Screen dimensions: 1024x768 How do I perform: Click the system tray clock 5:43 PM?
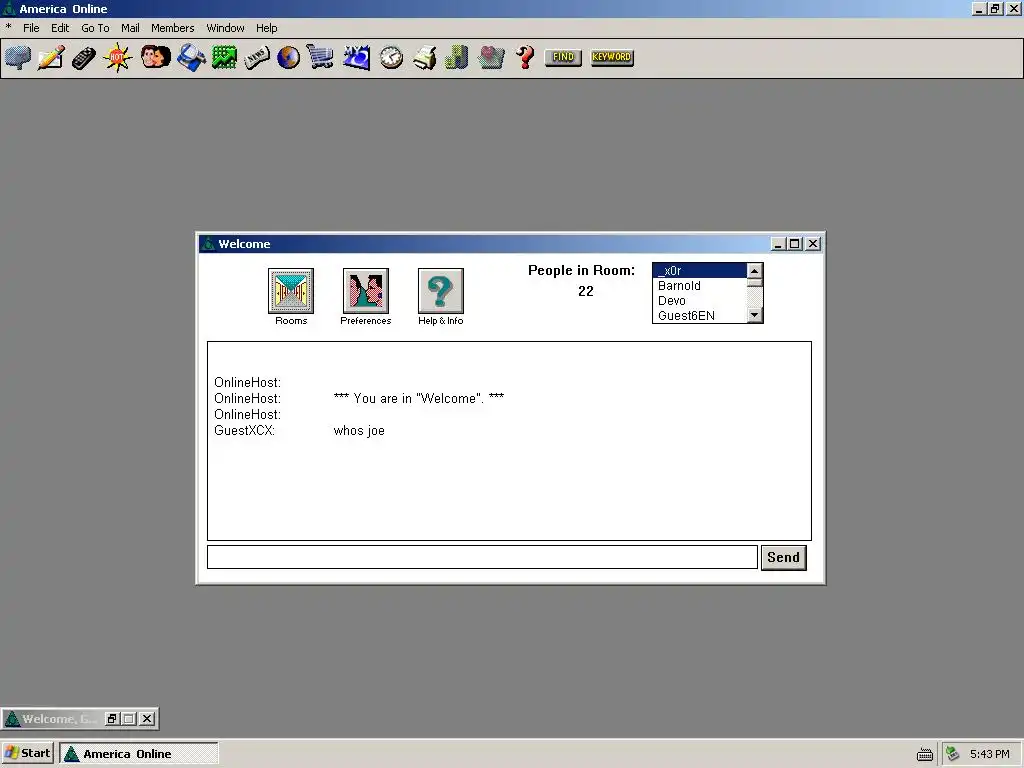989,754
